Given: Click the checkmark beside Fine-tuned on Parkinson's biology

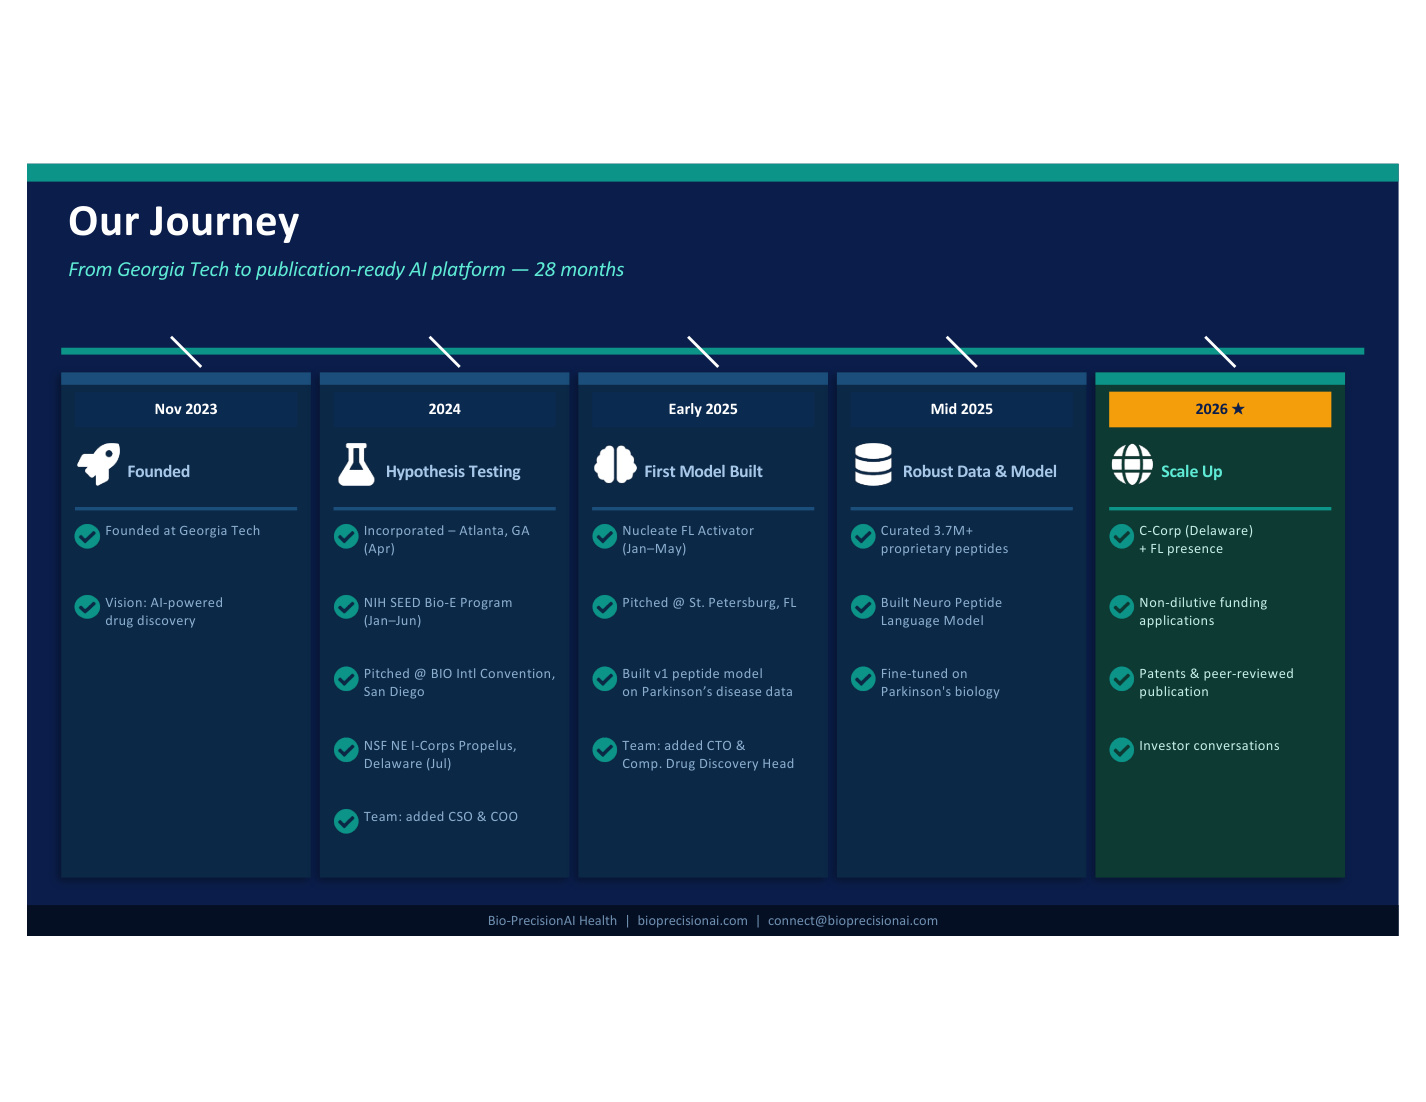Looking at the screenshot, I should click(x=863, y=679).
